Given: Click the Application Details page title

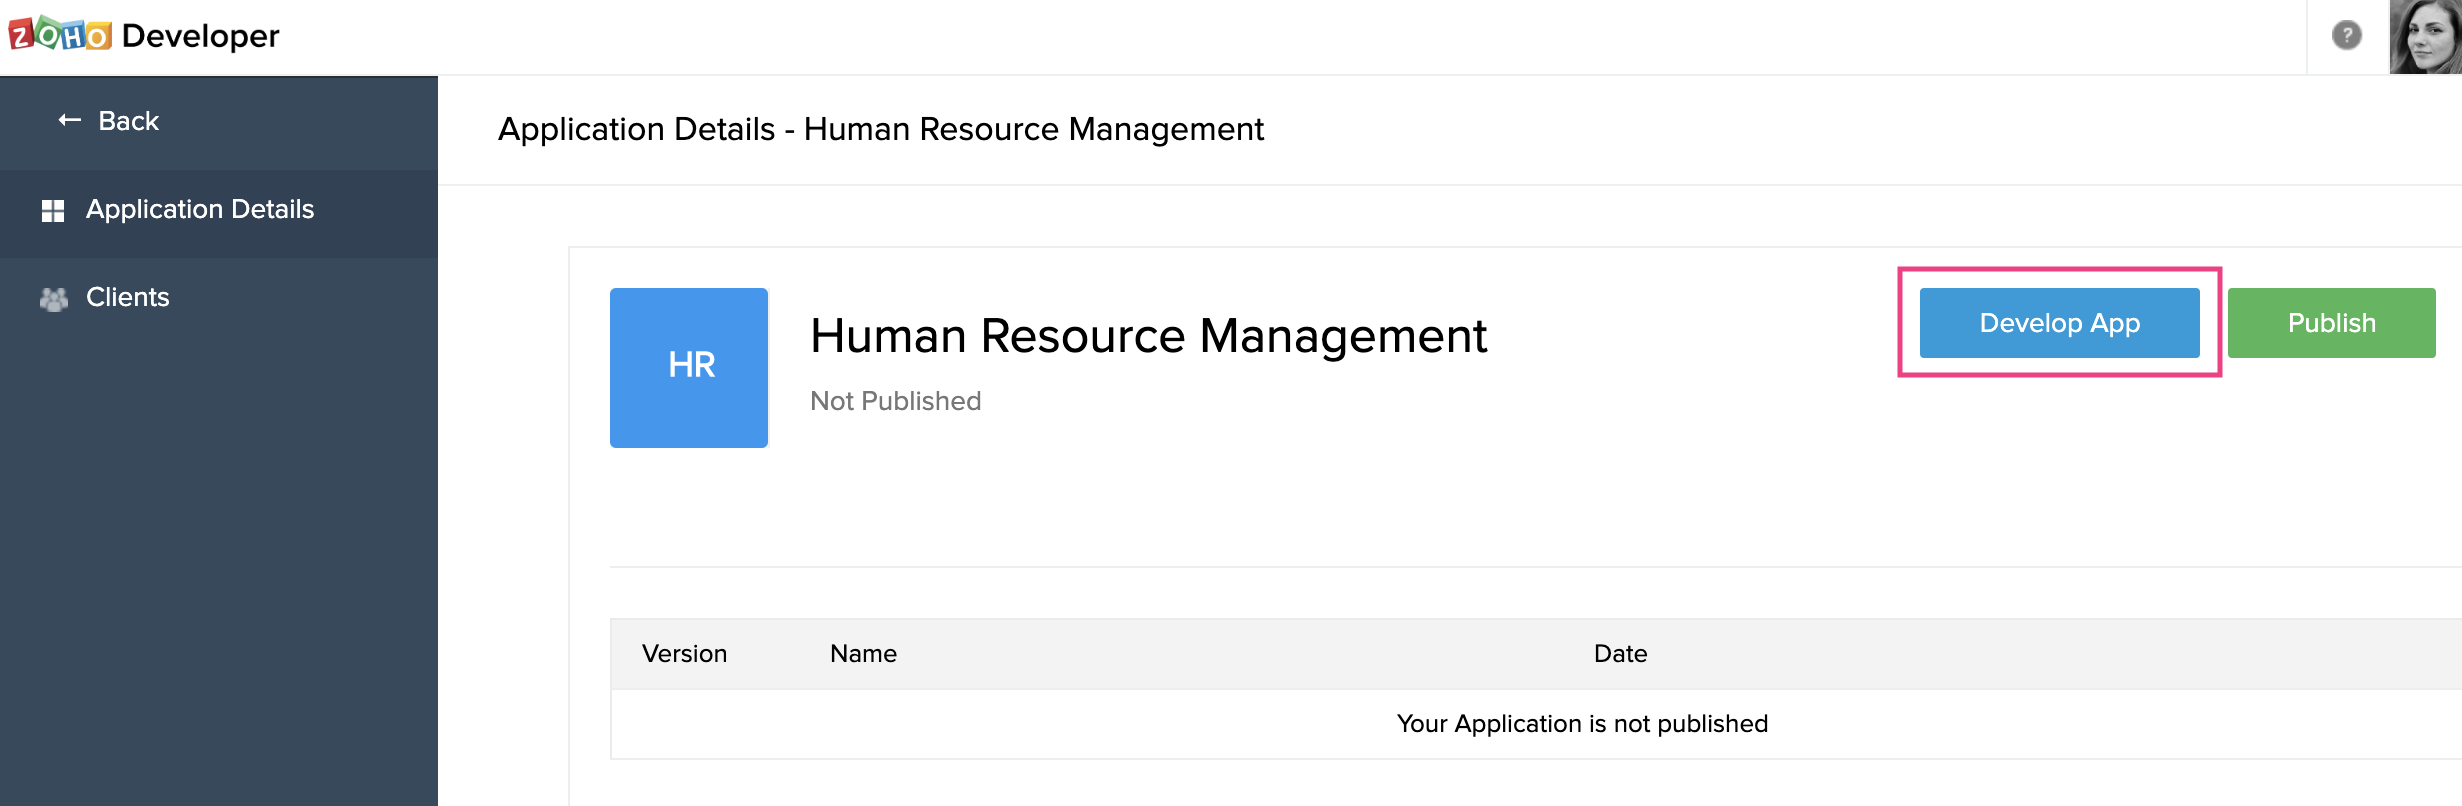Looking at the screenshot, I should coord(880,129).
